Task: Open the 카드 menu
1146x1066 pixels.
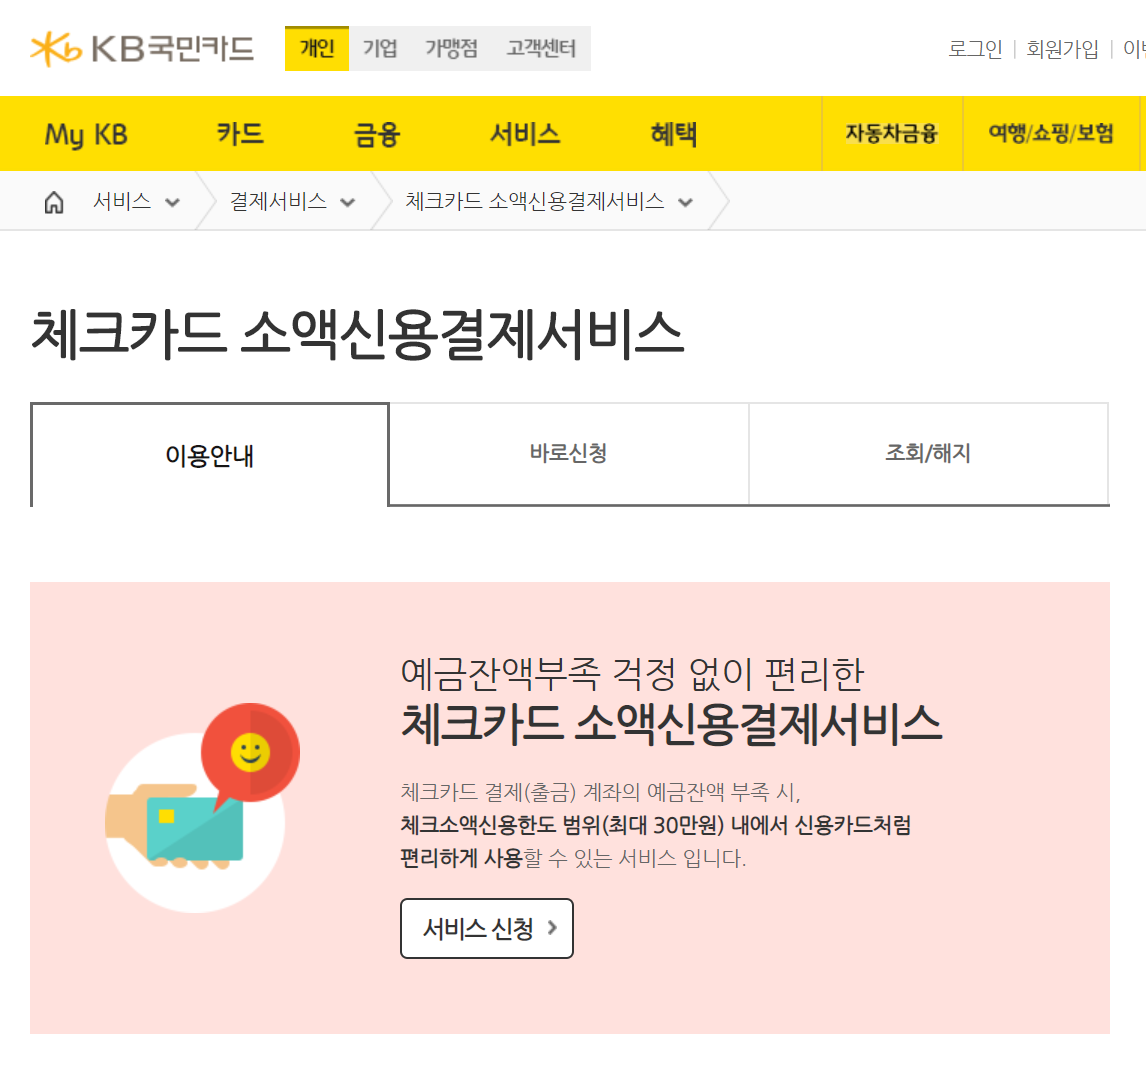Action: click(240, 134)
